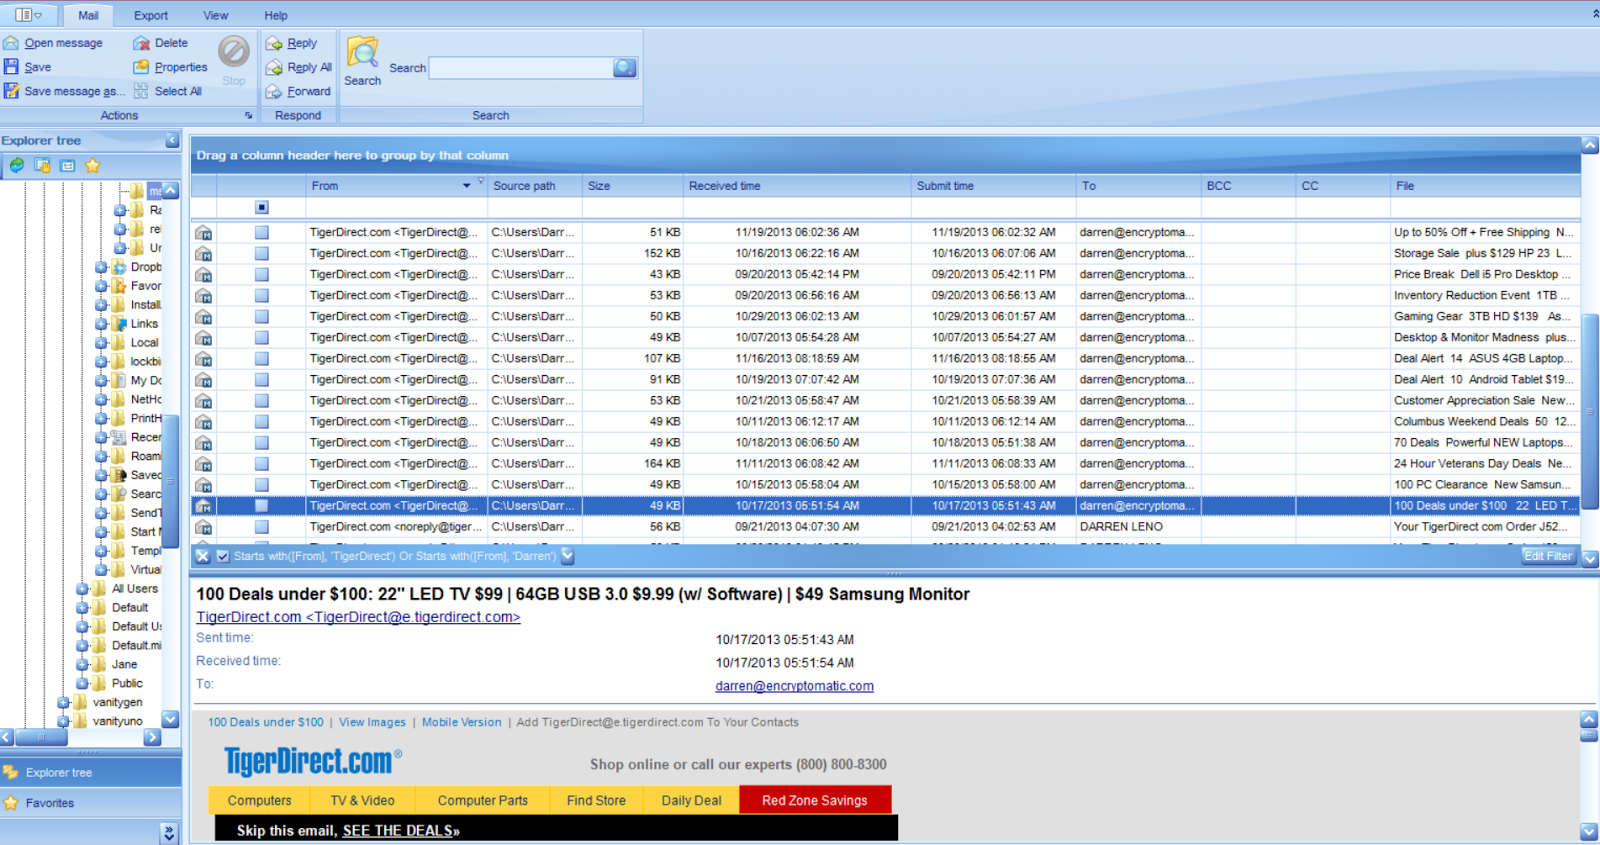This screenshot has width=1600, height=845.
Task: Click the Save message as icon
Action: pyautogui.click(x=11, y=91)
